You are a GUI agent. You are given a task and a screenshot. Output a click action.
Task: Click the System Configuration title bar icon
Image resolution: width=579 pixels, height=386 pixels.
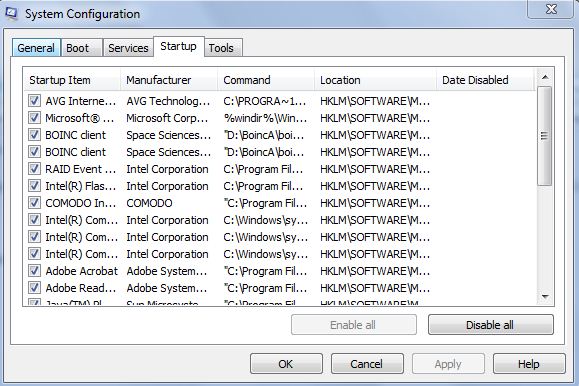tap(11, 13)
